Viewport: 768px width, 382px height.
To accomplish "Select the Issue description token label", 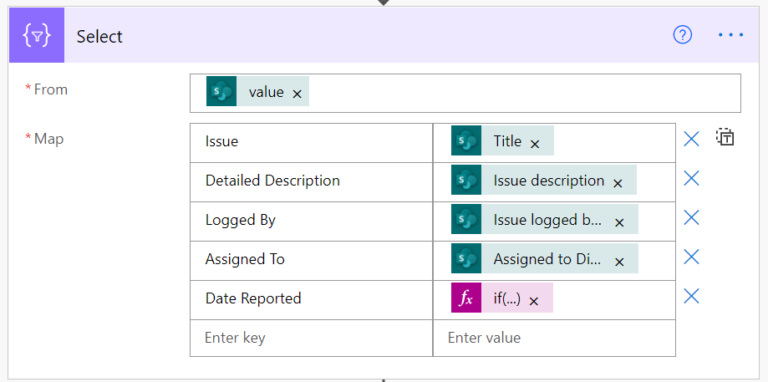I will (x=549, y=181).
